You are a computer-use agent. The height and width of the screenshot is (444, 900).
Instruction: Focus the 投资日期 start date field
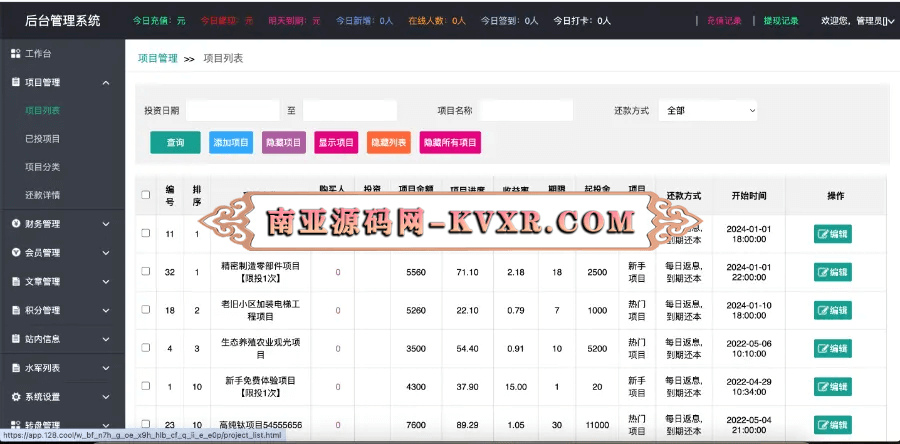pos(232,111)
